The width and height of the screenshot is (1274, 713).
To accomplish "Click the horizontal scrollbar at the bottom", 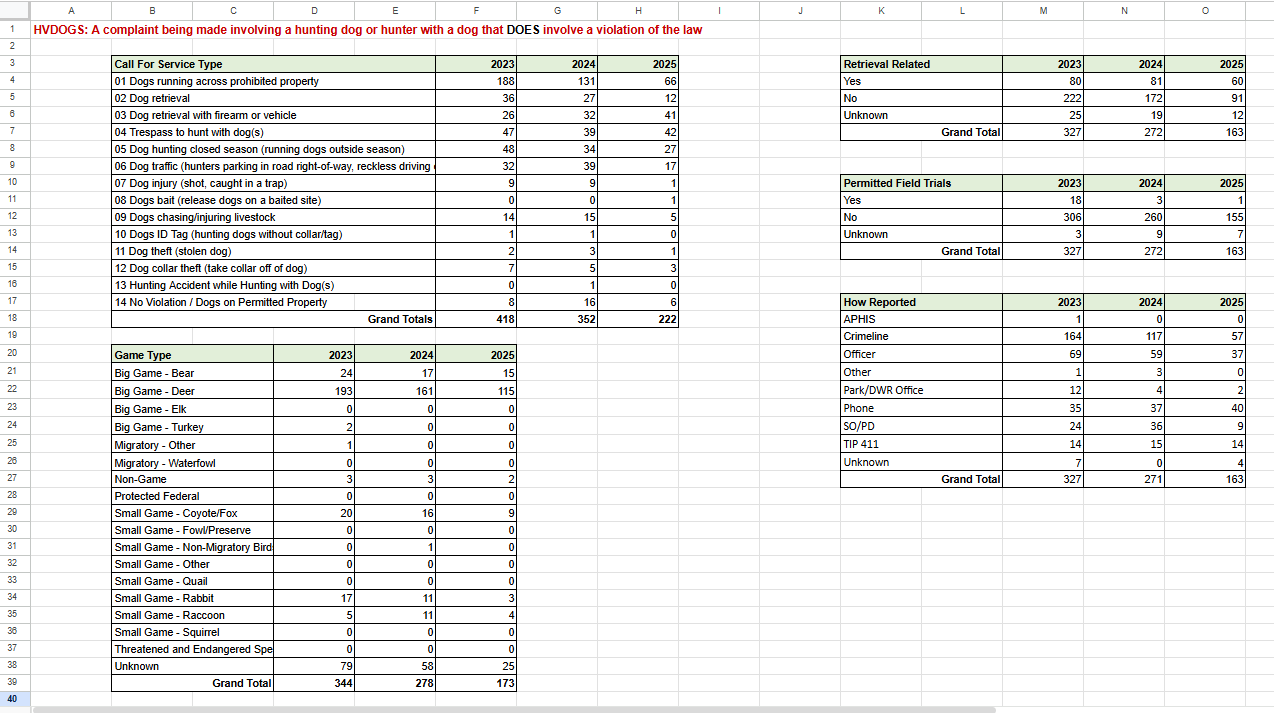I will point(400,709).
